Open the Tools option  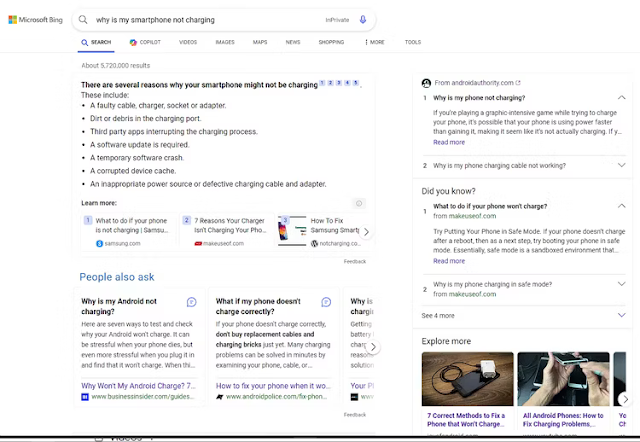pos(413,42)
